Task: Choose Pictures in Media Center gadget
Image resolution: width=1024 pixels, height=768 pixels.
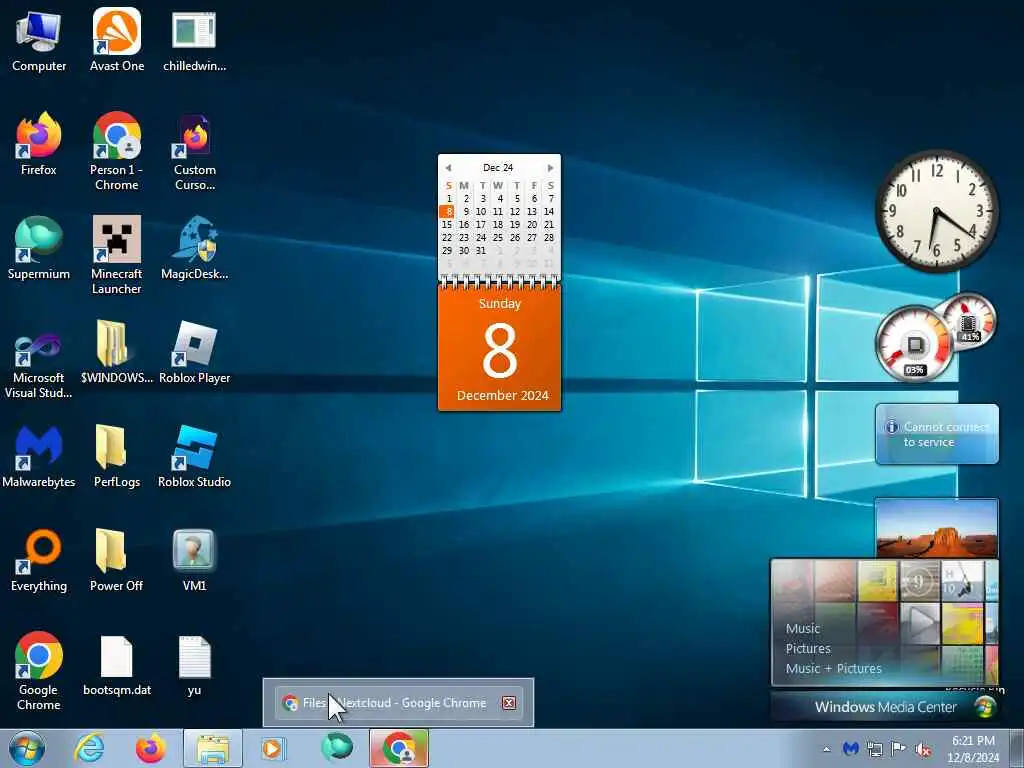Action: coord(808,648)
